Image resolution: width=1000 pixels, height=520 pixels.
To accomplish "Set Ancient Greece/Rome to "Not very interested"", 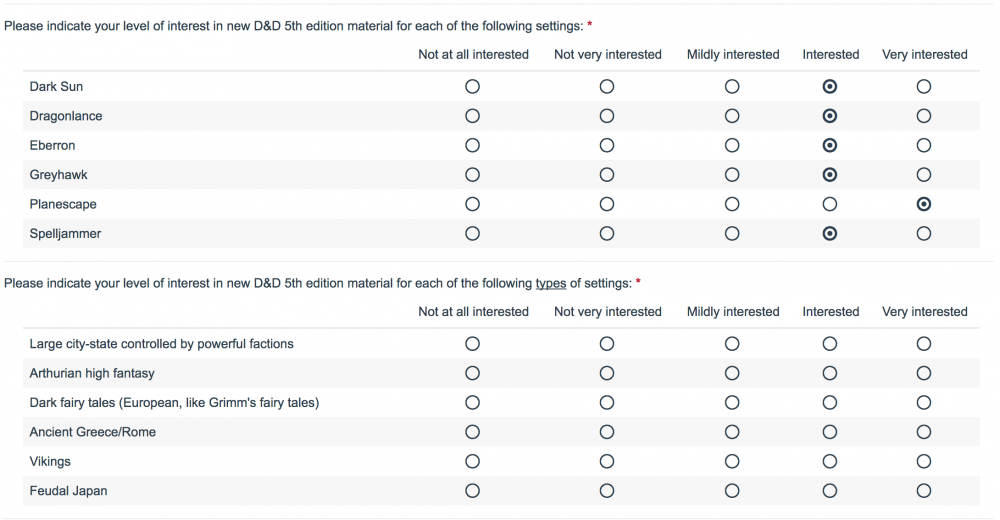I will click(x=607, y=432).
